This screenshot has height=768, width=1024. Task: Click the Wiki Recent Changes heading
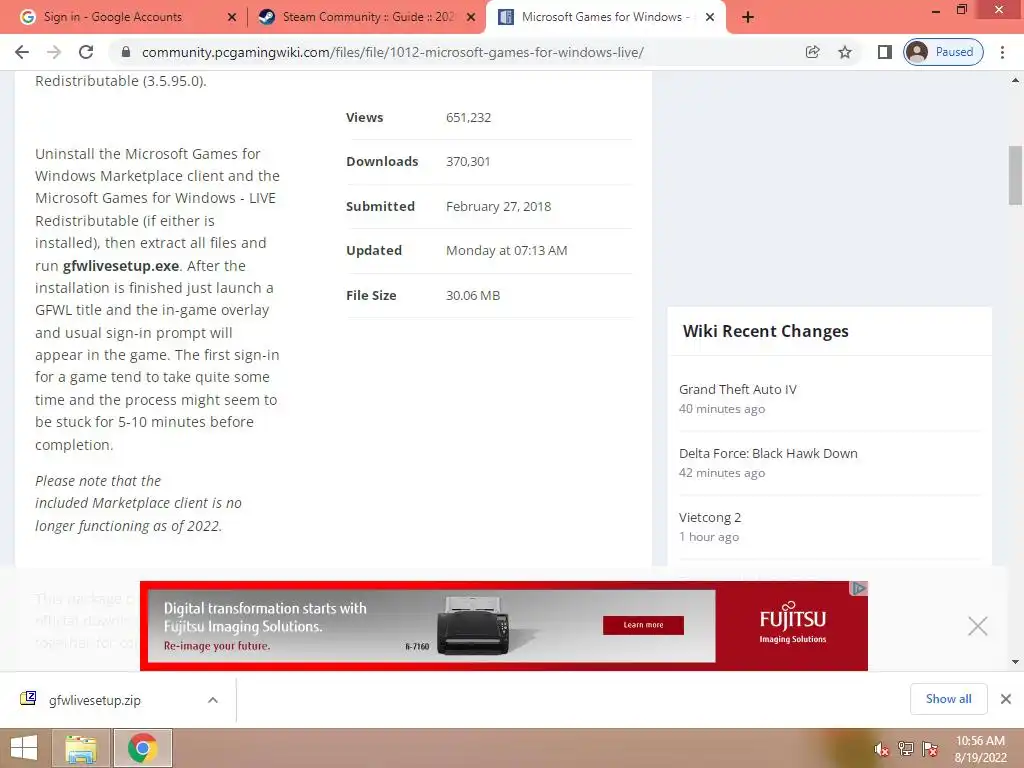click(765, 331)
